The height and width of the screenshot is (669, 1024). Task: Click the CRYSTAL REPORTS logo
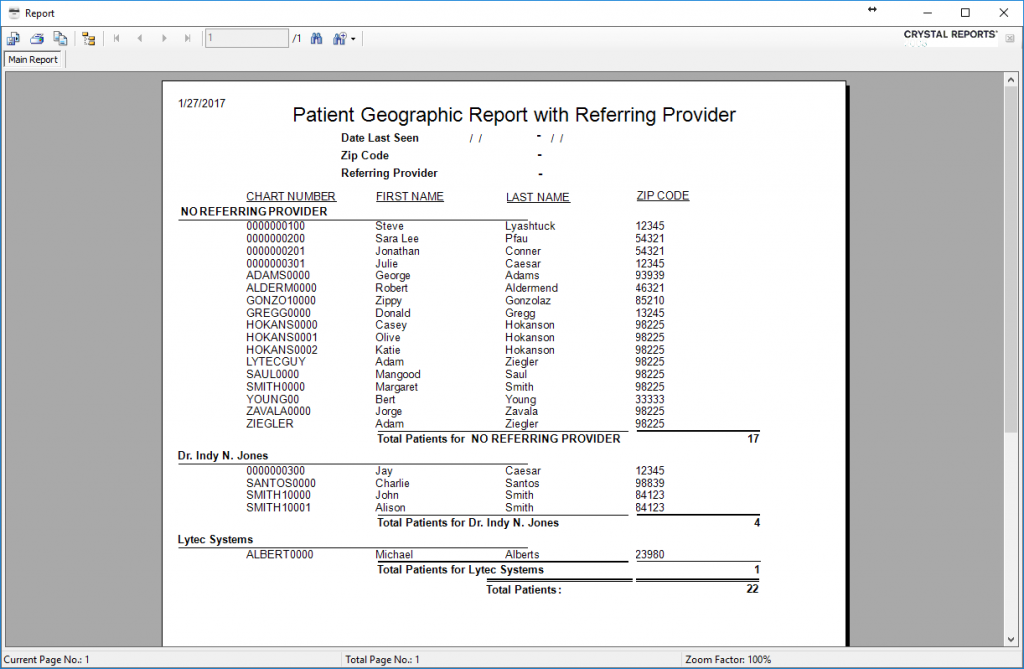(x=948, y=34)
